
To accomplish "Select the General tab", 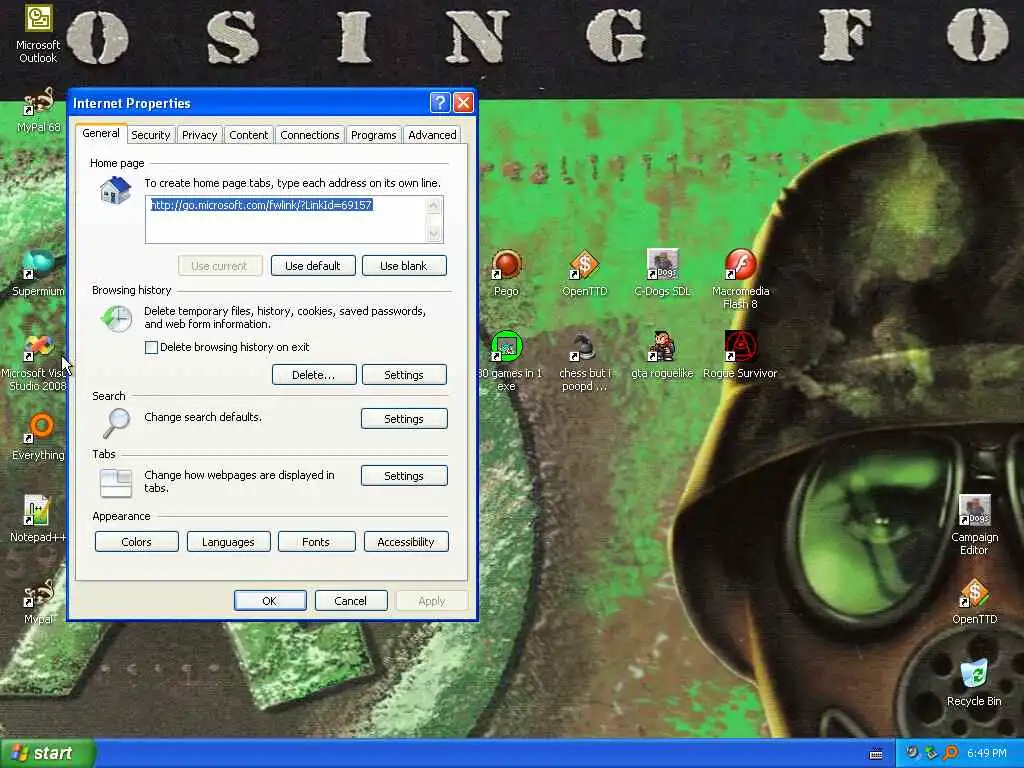I will [x=101, y=133].
